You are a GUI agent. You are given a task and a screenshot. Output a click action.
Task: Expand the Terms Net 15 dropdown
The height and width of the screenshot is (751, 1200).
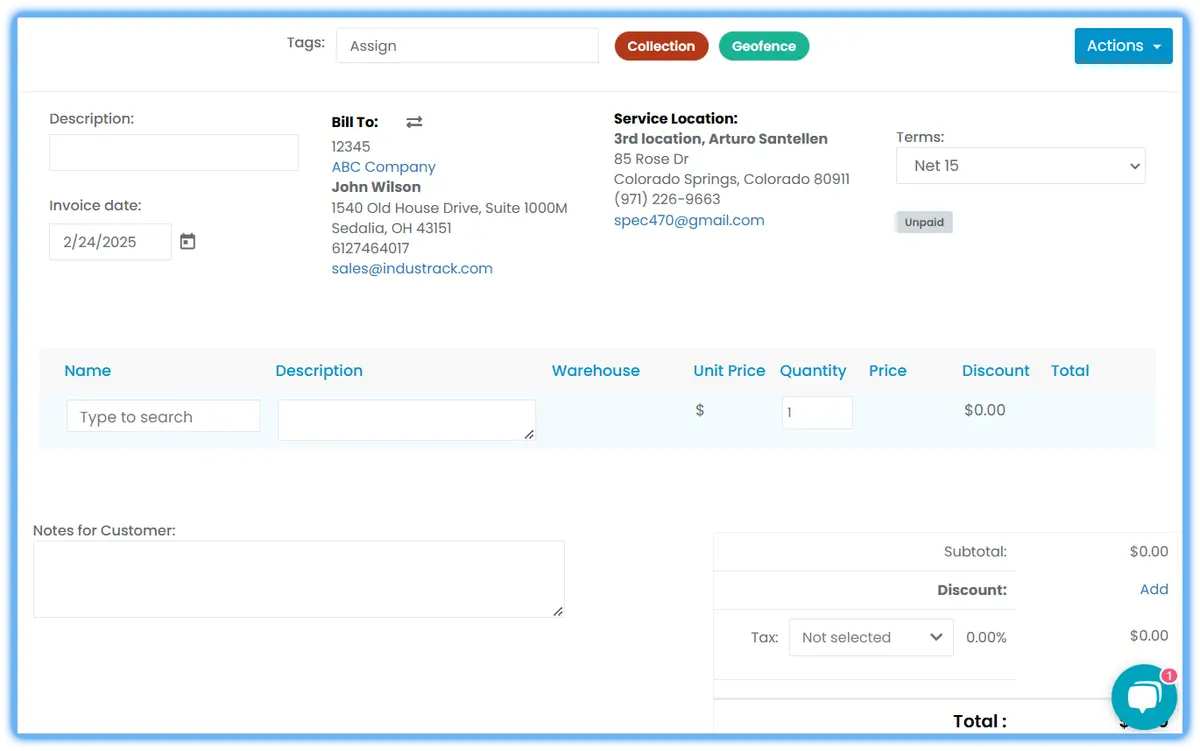click(1021, 166)
